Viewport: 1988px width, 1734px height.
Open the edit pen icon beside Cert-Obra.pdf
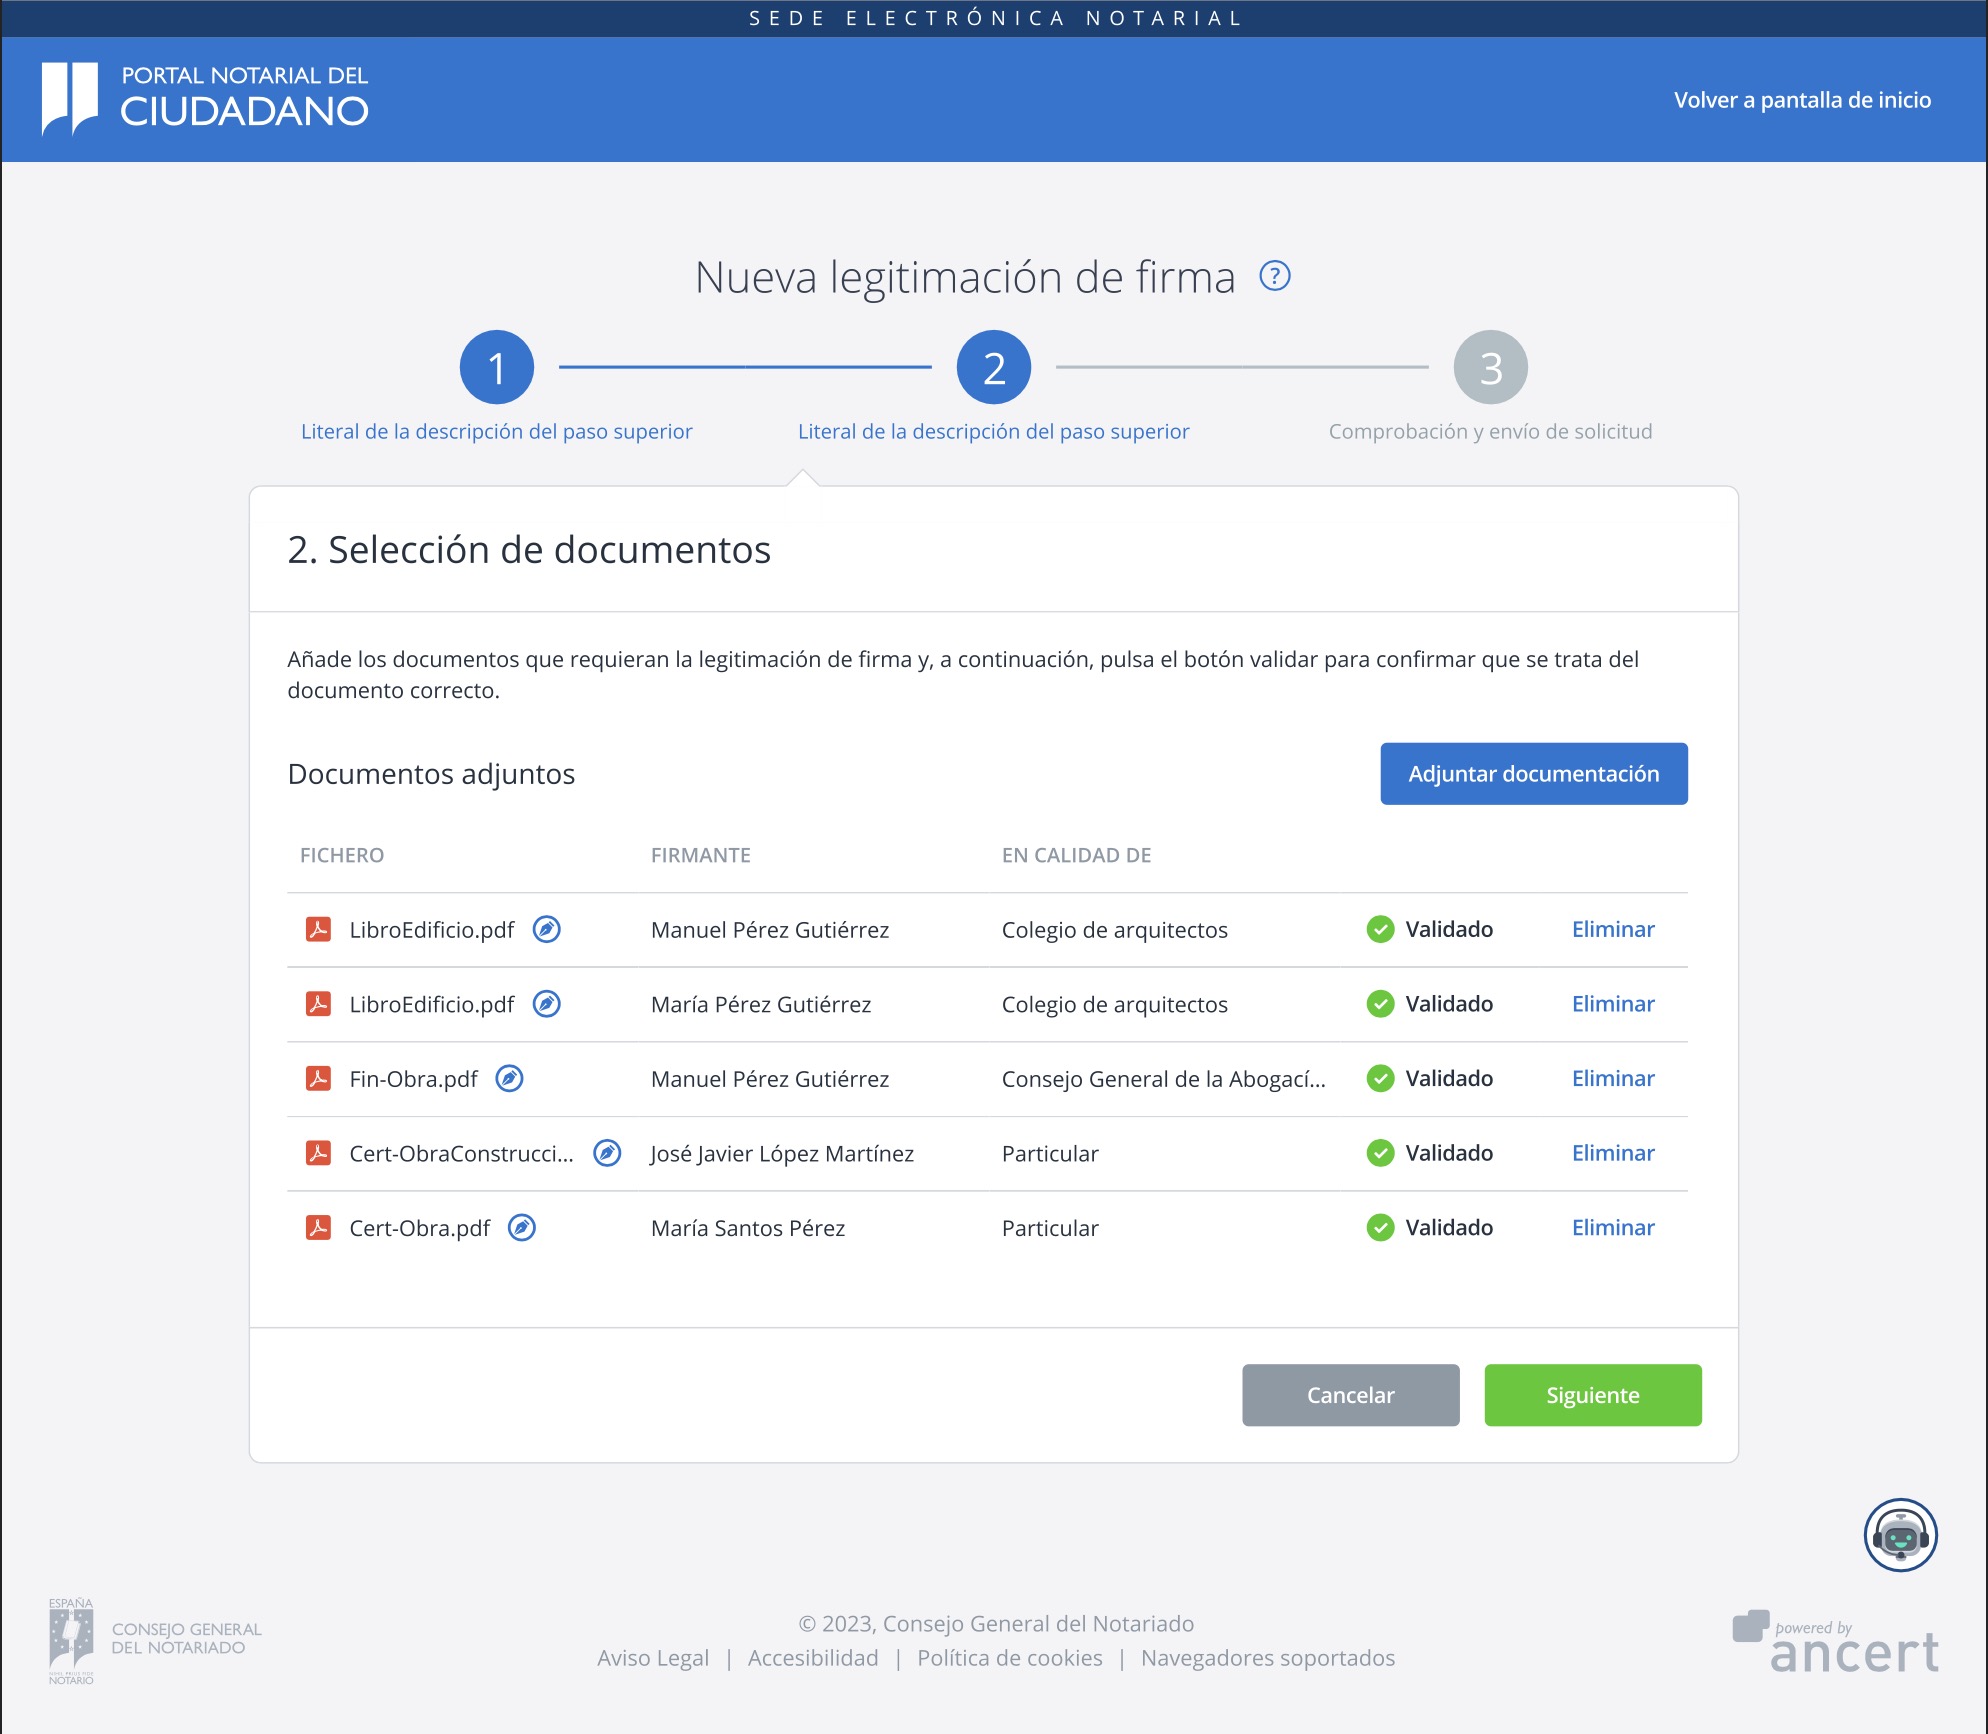(x=524, y=1228)
